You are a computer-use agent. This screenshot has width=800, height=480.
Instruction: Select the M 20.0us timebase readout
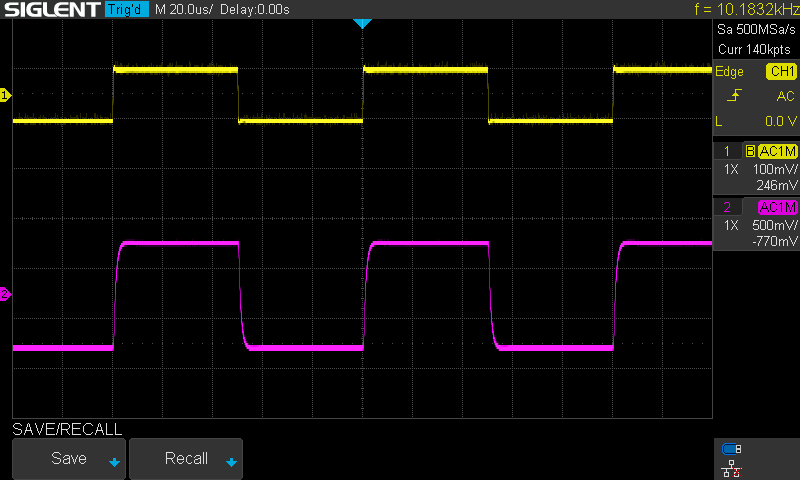184,9
